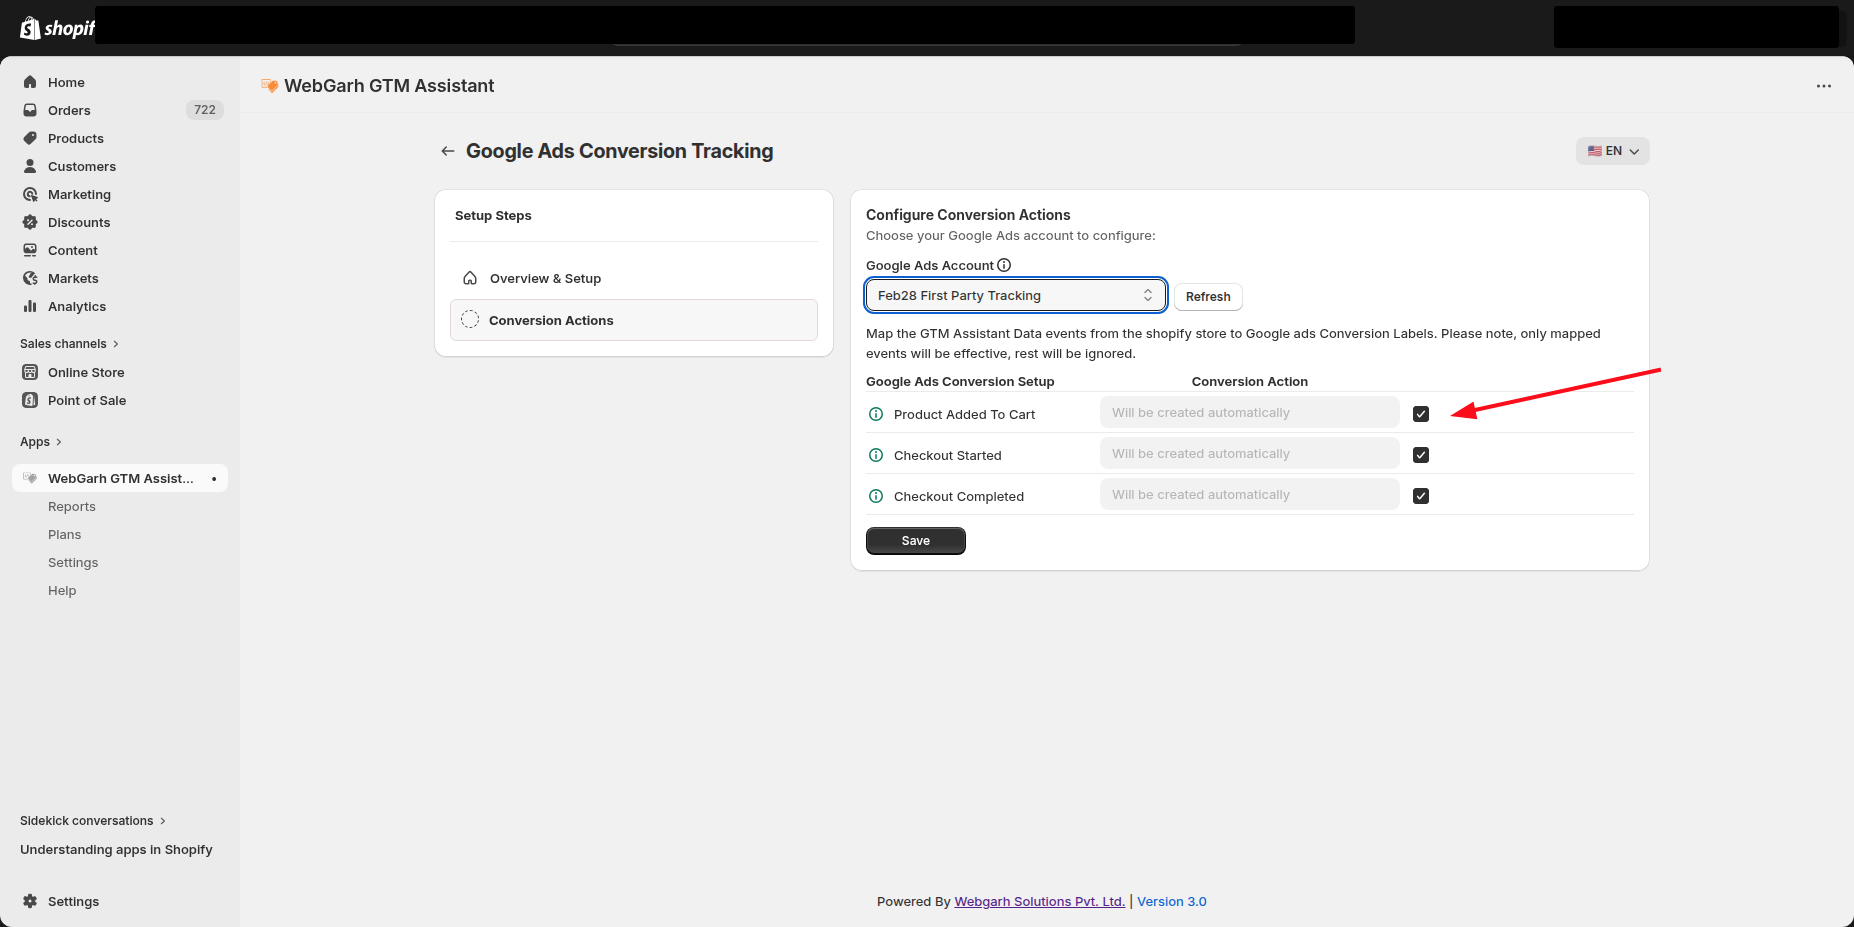Click the pin dot beside WebGarh GTM Assist
This screenshot has height=927, width=1854.
pos(214,478)
